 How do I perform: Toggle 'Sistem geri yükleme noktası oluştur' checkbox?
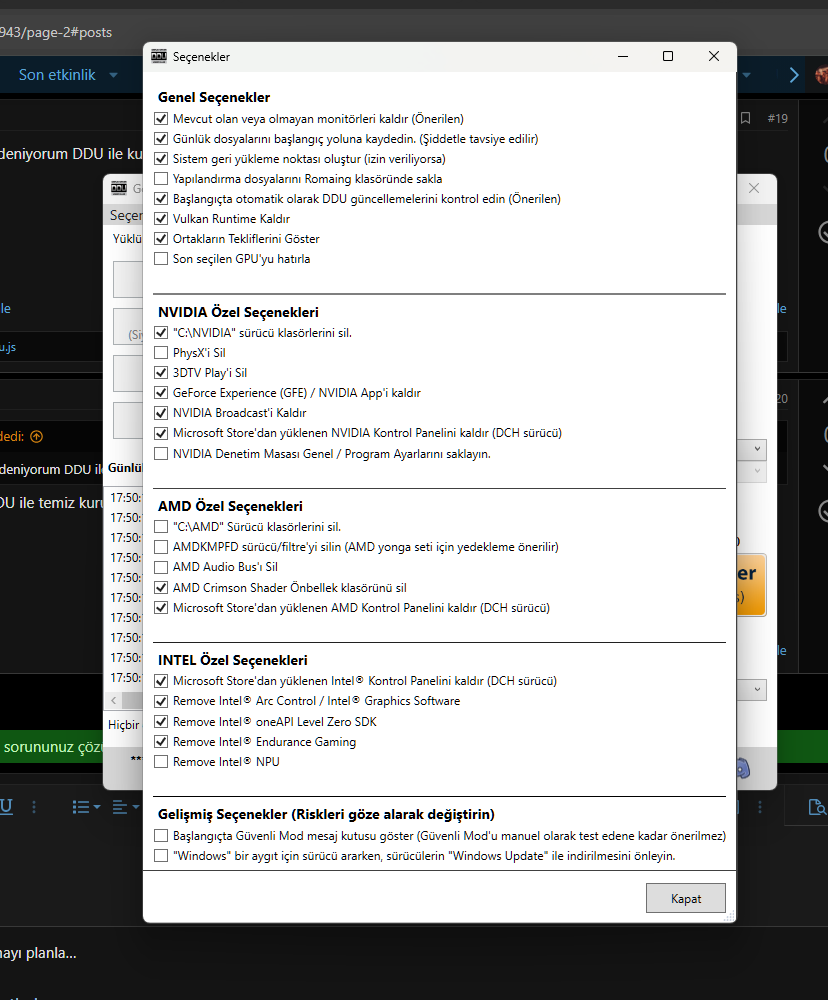coord(161,159)
